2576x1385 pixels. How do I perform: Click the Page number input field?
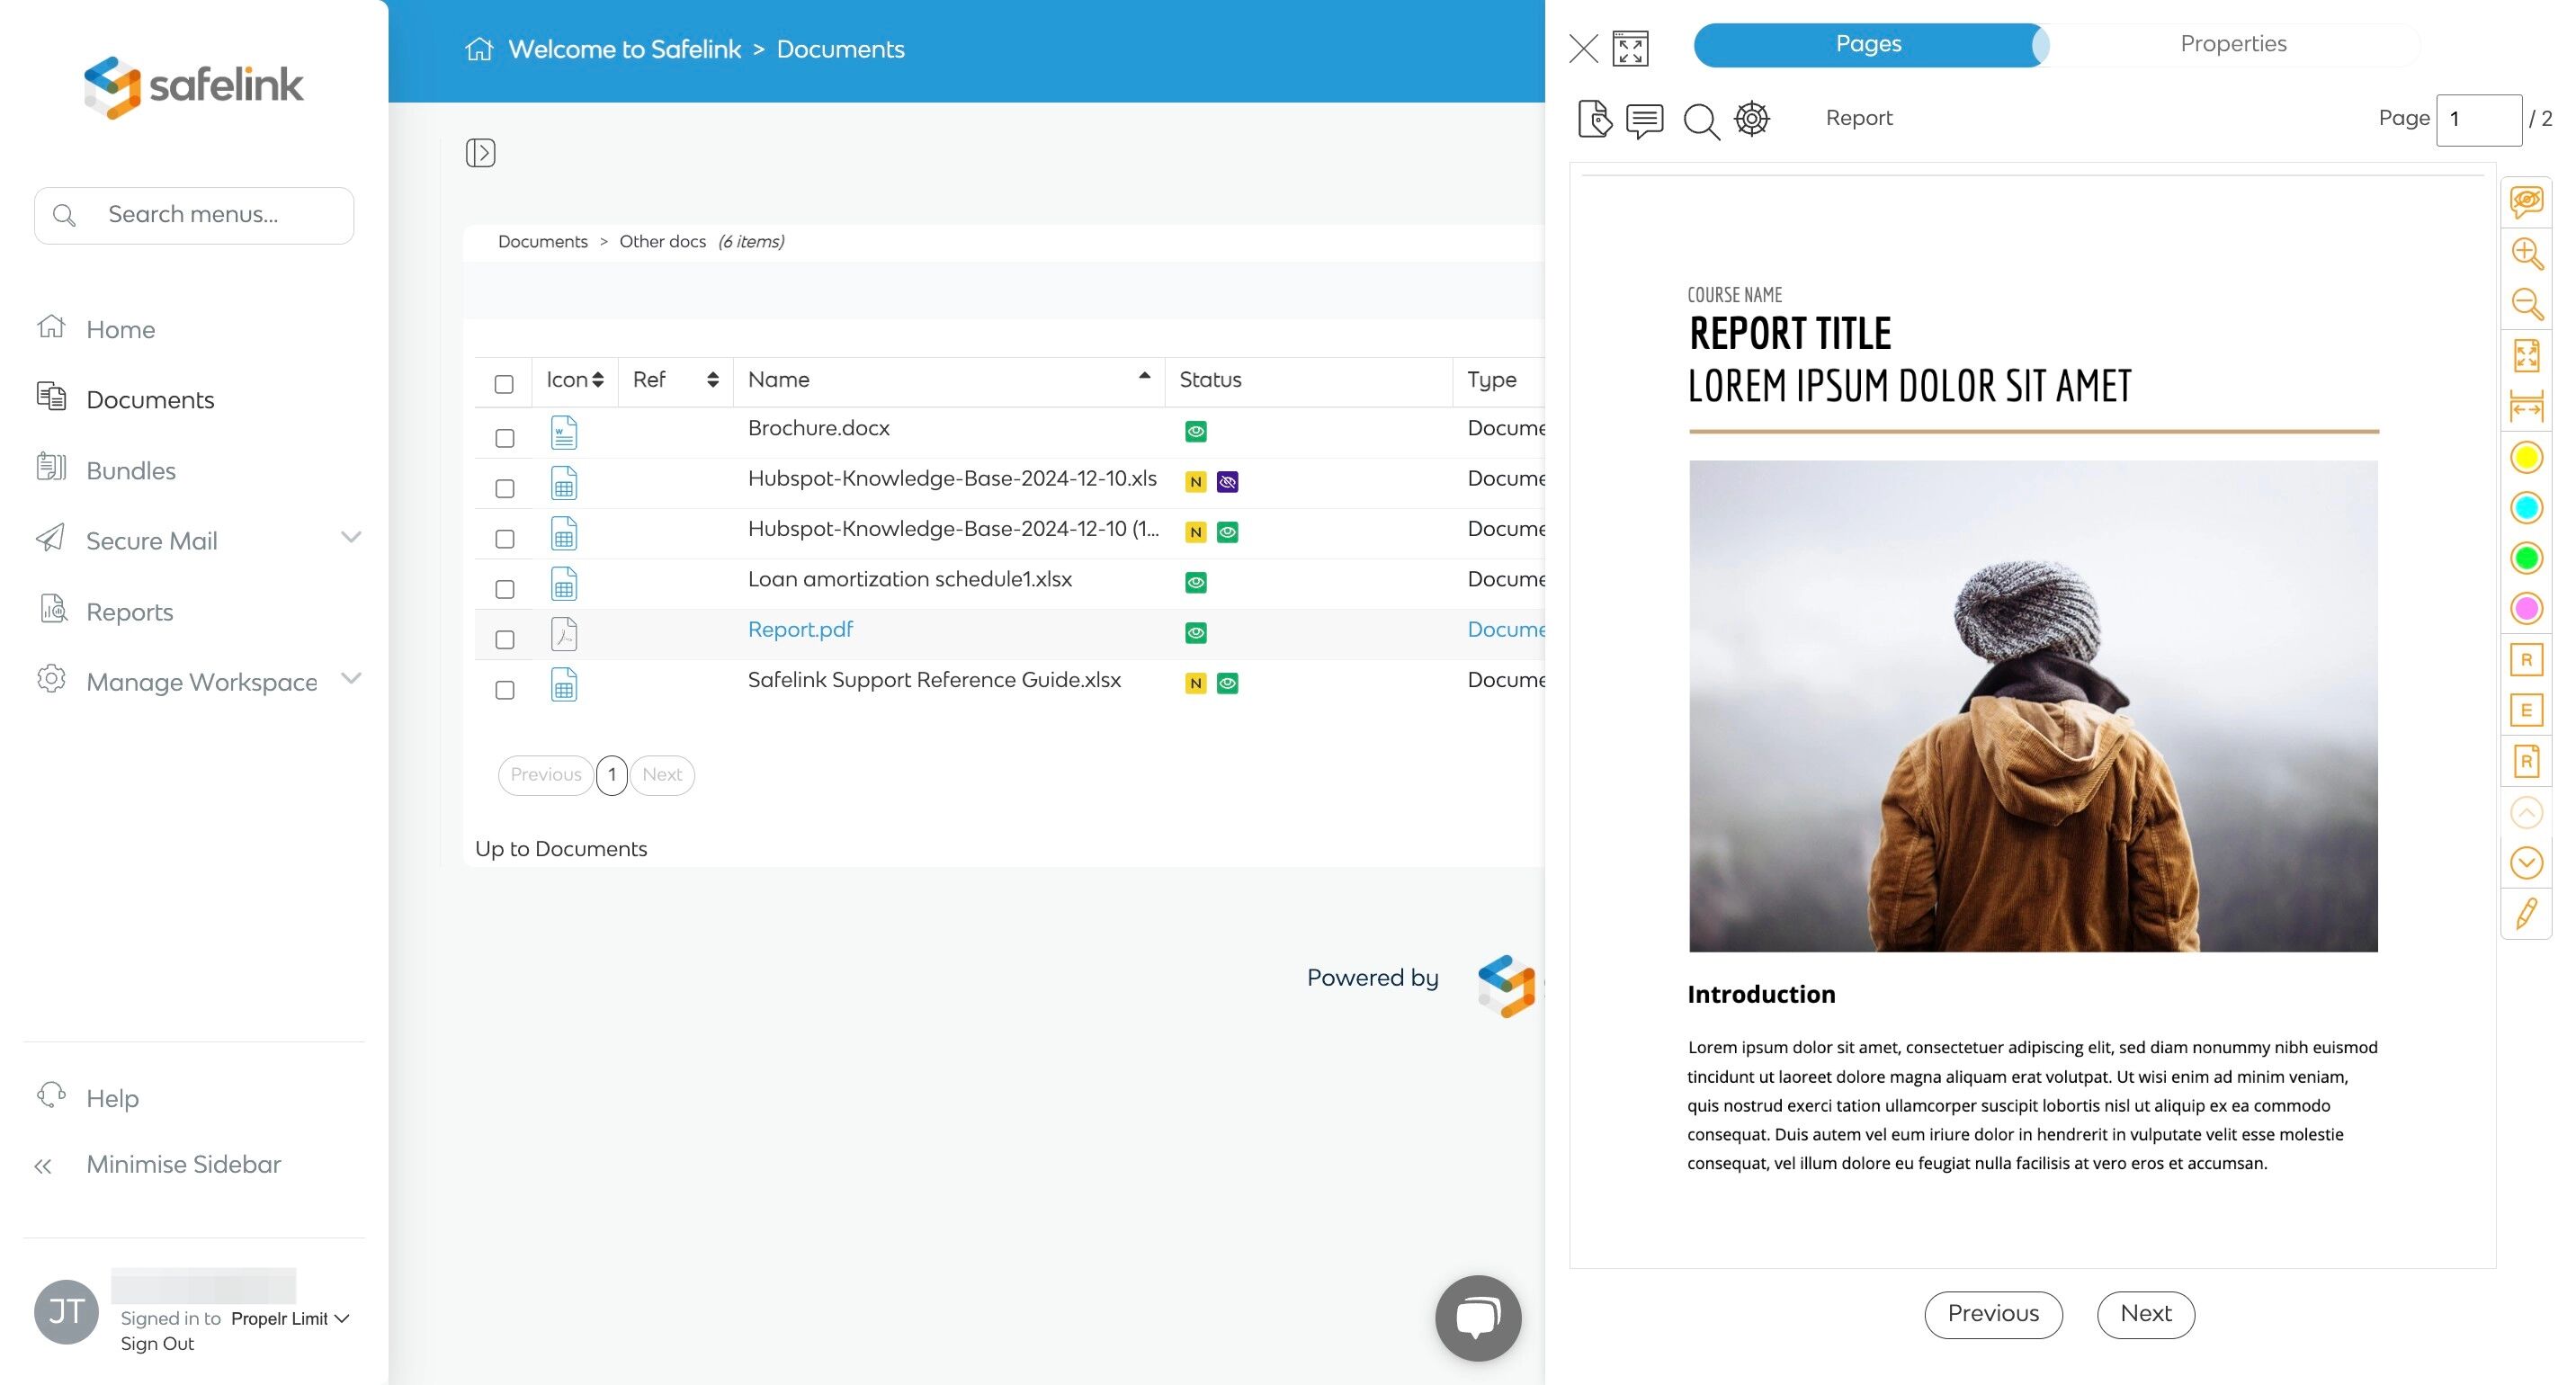point(2477,119)
